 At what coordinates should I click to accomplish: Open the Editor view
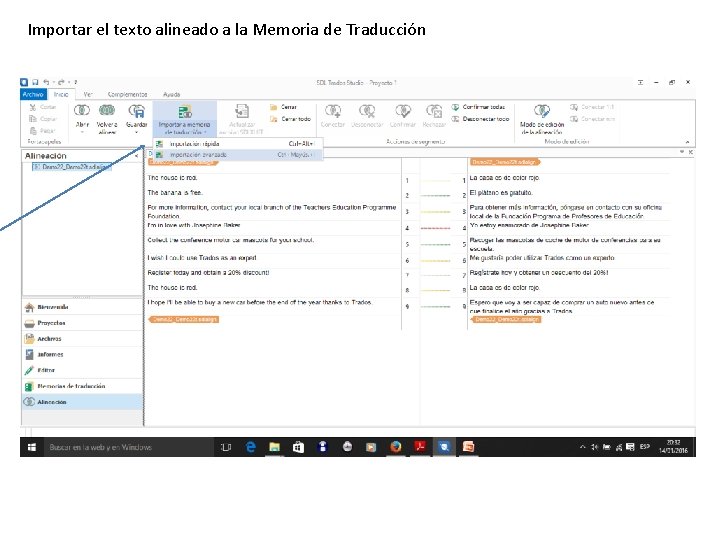tap(82, 370)
